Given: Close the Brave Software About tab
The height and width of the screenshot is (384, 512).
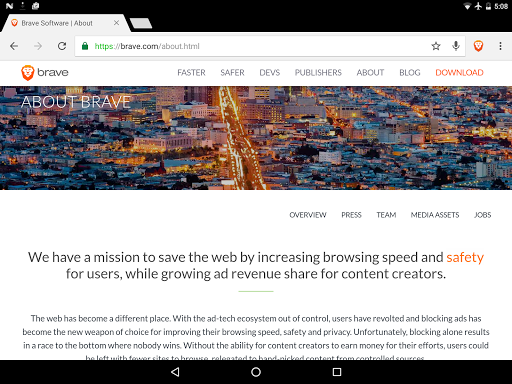Looking at the screenshot, I should pyautogui.click(x=116, y=23).
